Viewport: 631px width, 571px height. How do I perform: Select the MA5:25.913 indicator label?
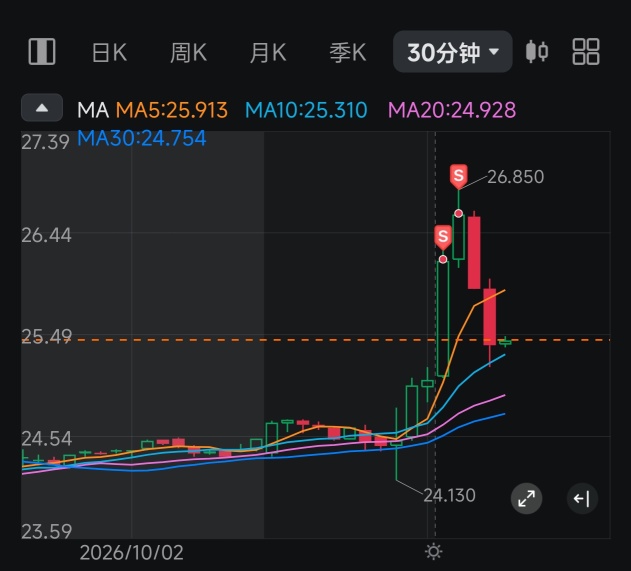172,110
